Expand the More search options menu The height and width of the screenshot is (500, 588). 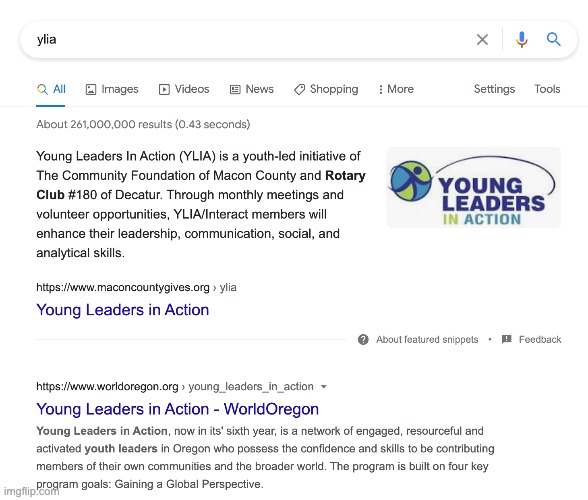(x=396, y=89)
